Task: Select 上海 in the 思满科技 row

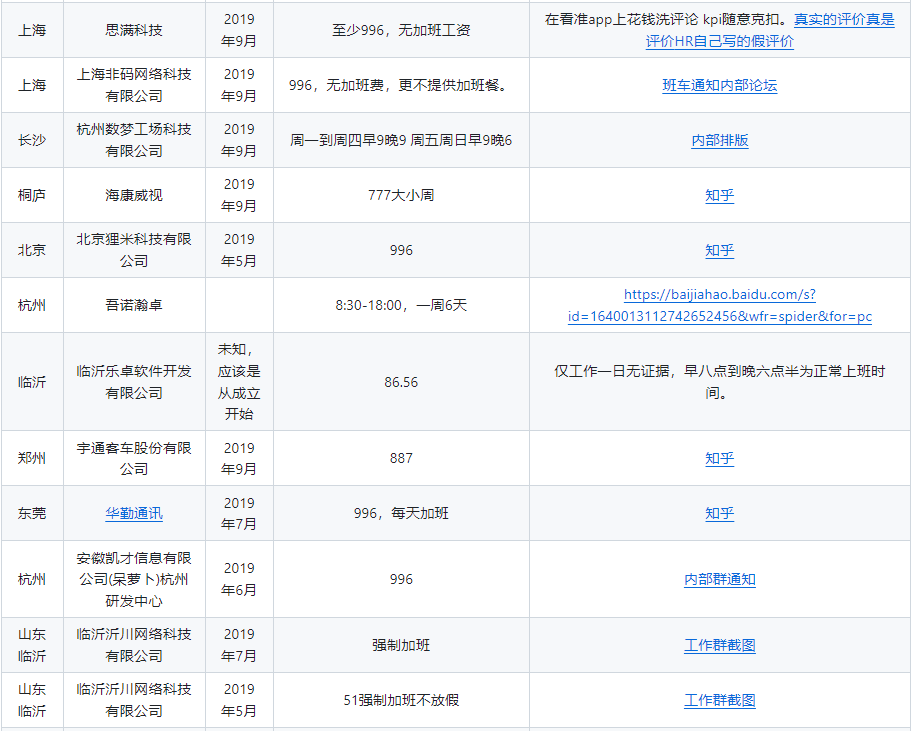Action: pos(32,30)
